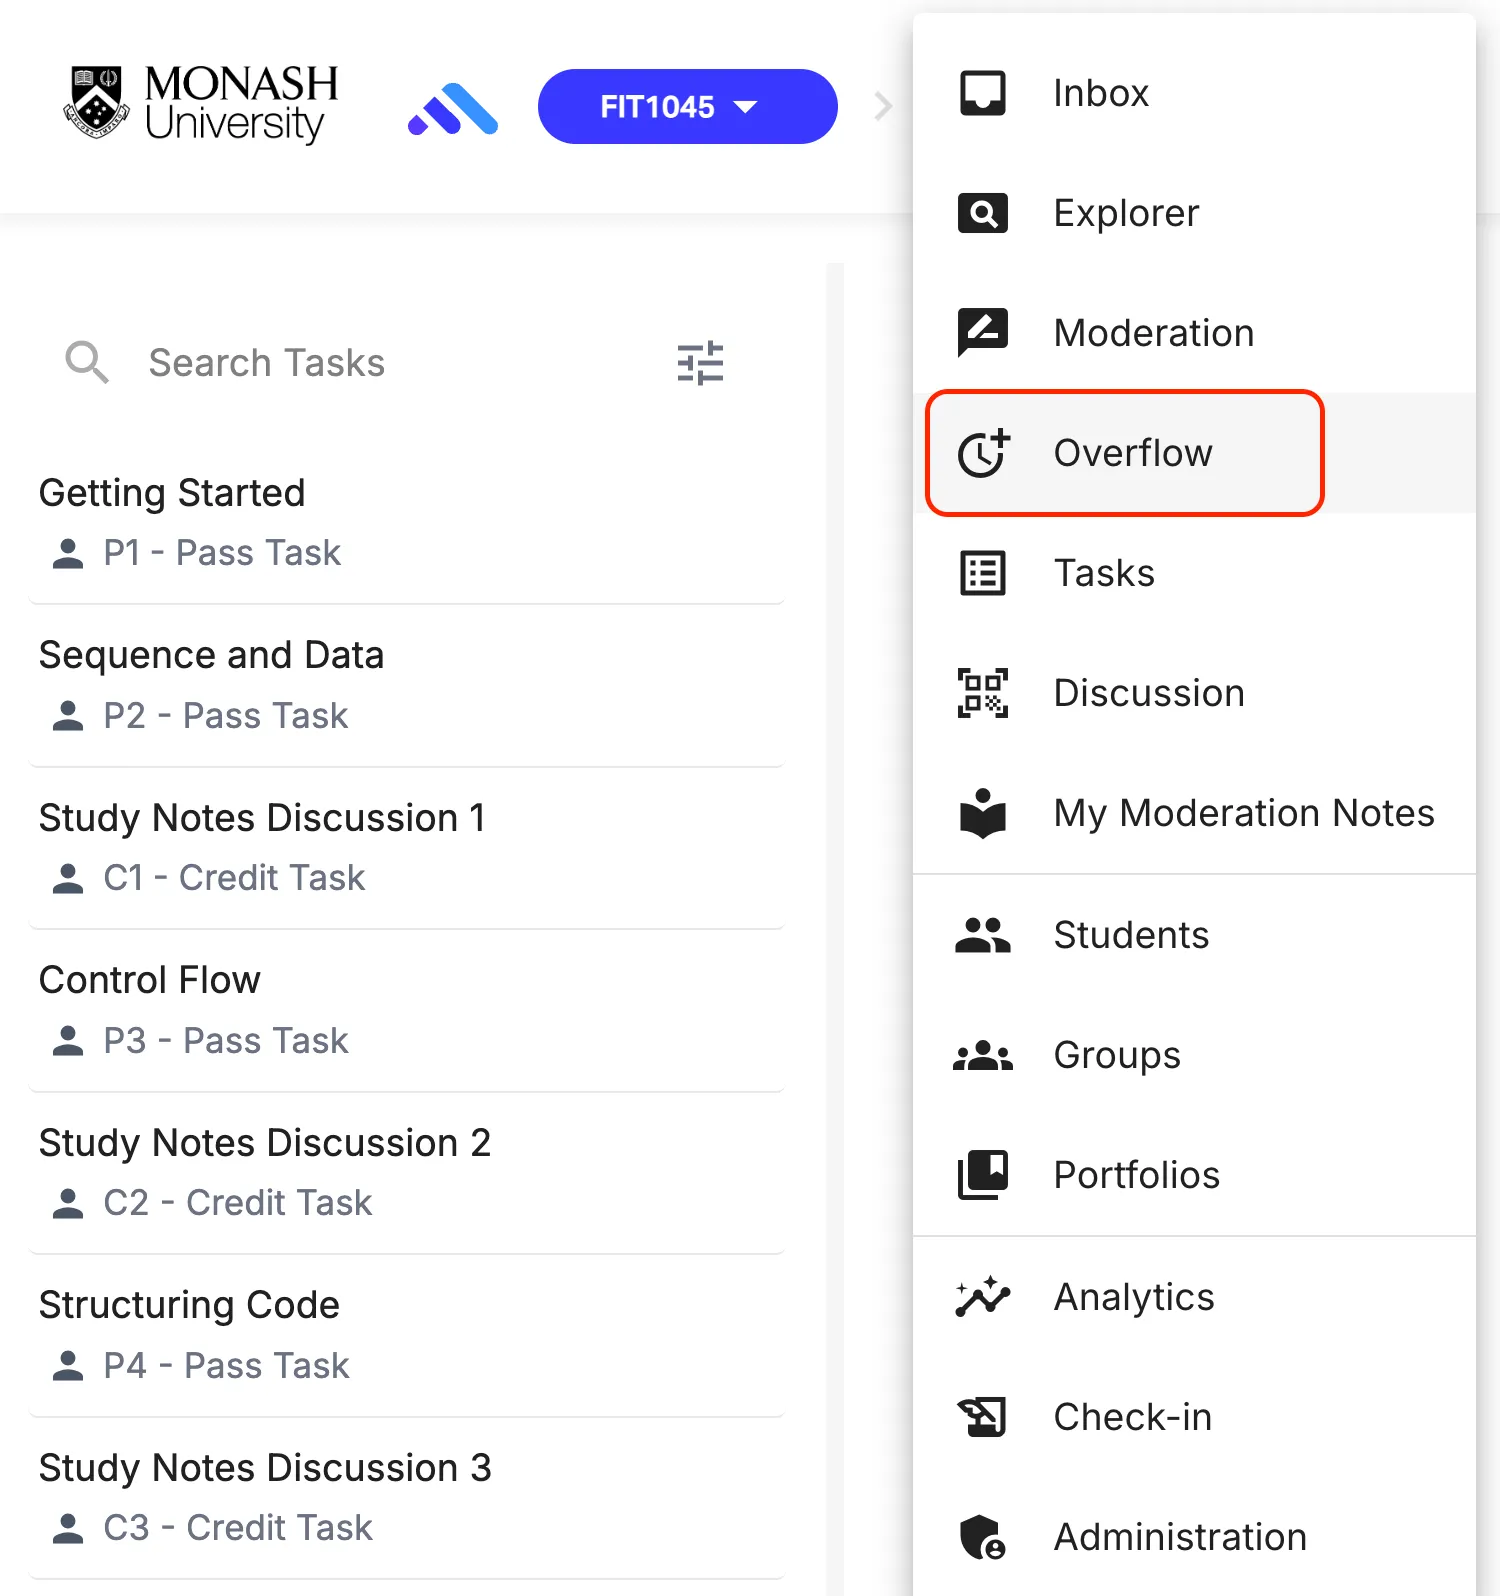Open the Structuring Code task

point(407,1336)
